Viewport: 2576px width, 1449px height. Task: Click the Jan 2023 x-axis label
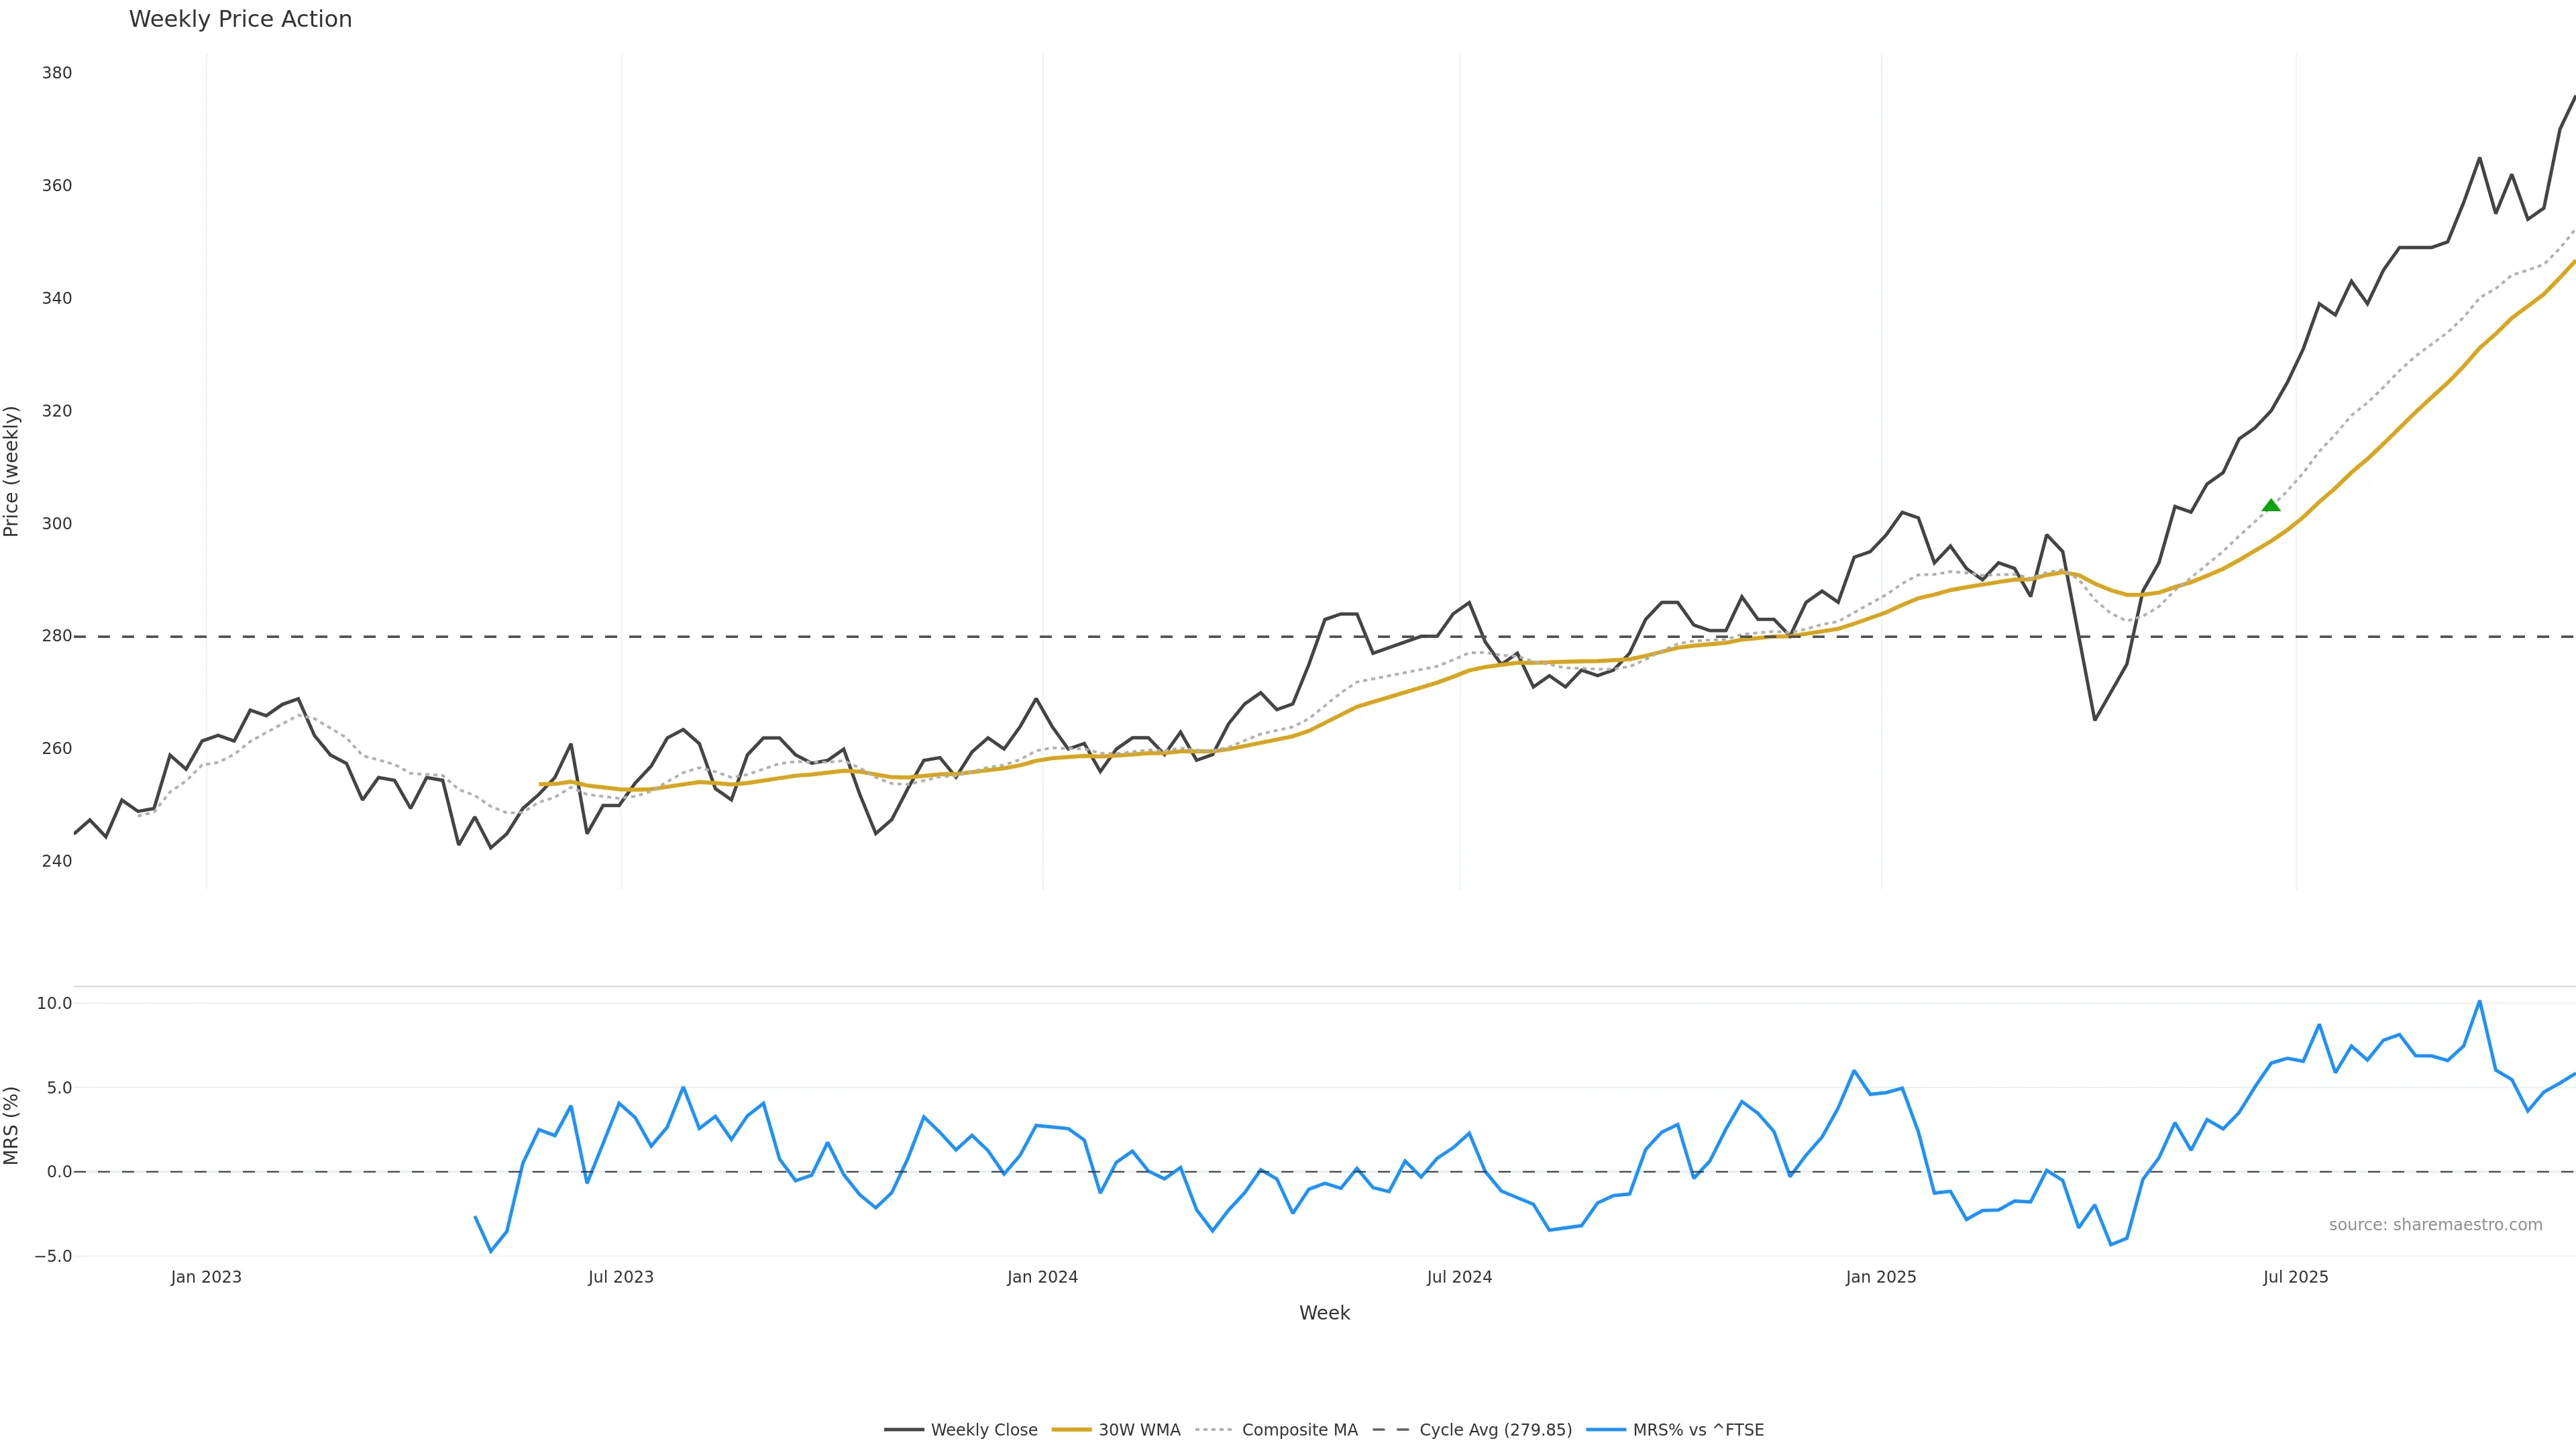tap(206, 1277)
